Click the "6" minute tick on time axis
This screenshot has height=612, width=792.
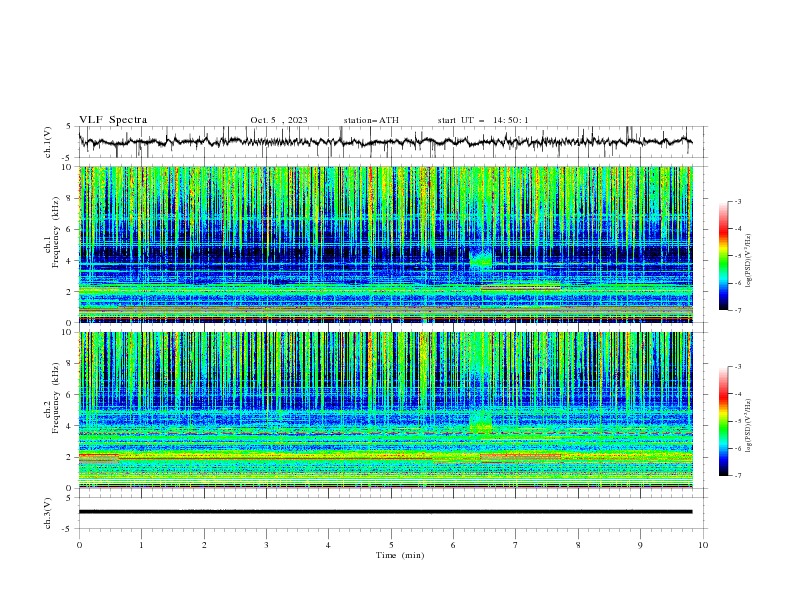click(453, 545)
